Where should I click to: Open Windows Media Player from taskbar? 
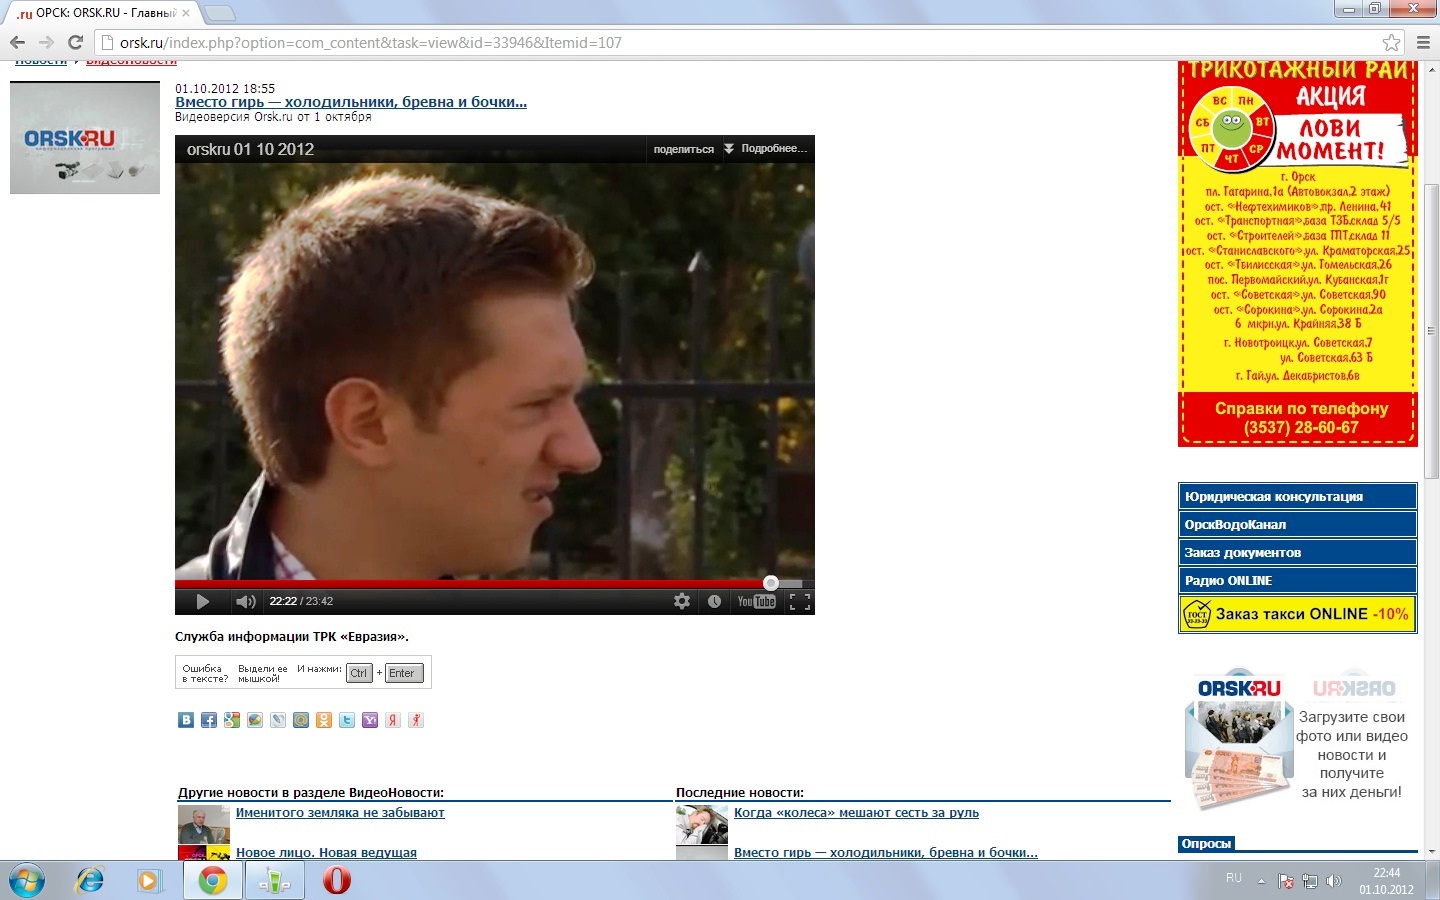point(149,881)
